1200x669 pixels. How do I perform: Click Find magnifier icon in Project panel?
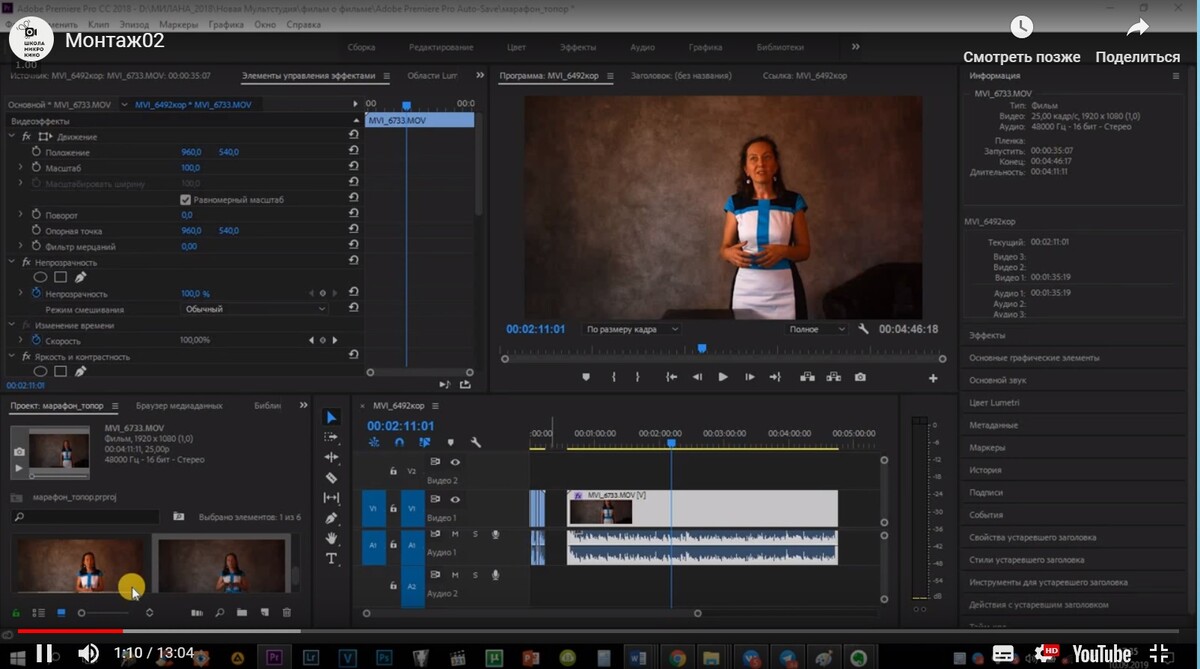coord(219,612)
